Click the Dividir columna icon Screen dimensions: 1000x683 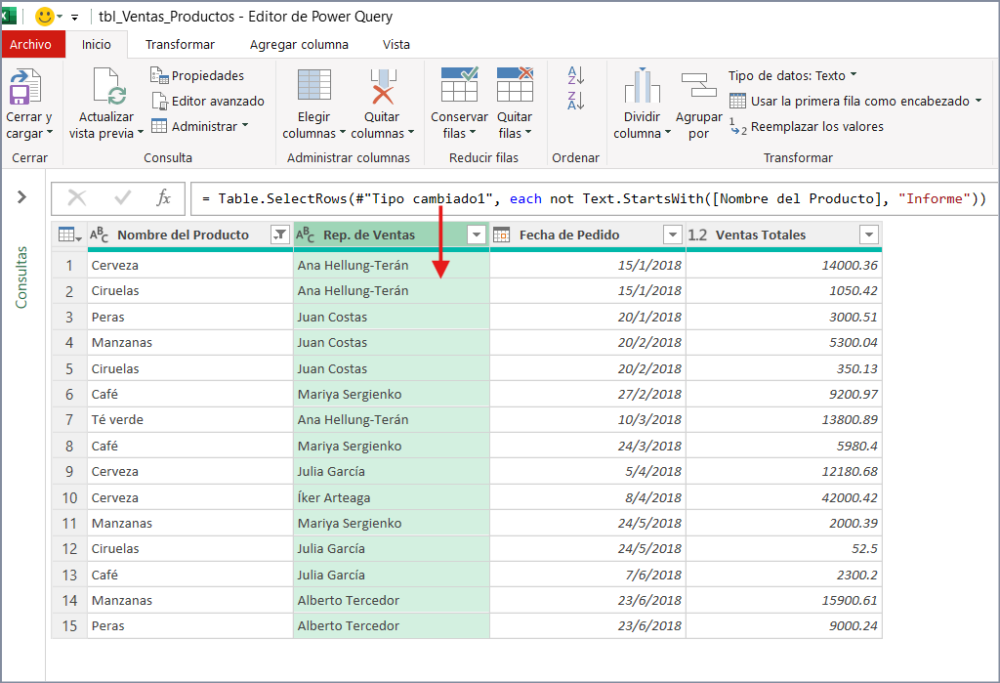642,85
